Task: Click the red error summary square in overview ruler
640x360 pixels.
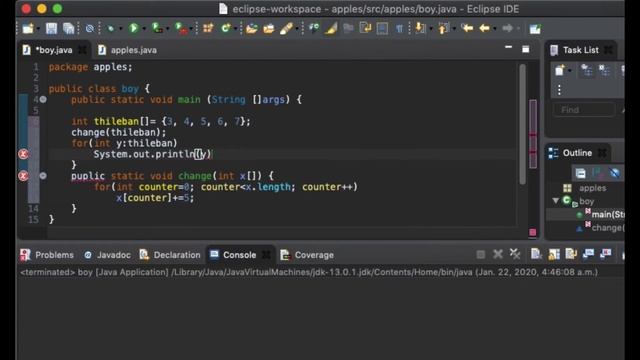Action: coord(533,232)
